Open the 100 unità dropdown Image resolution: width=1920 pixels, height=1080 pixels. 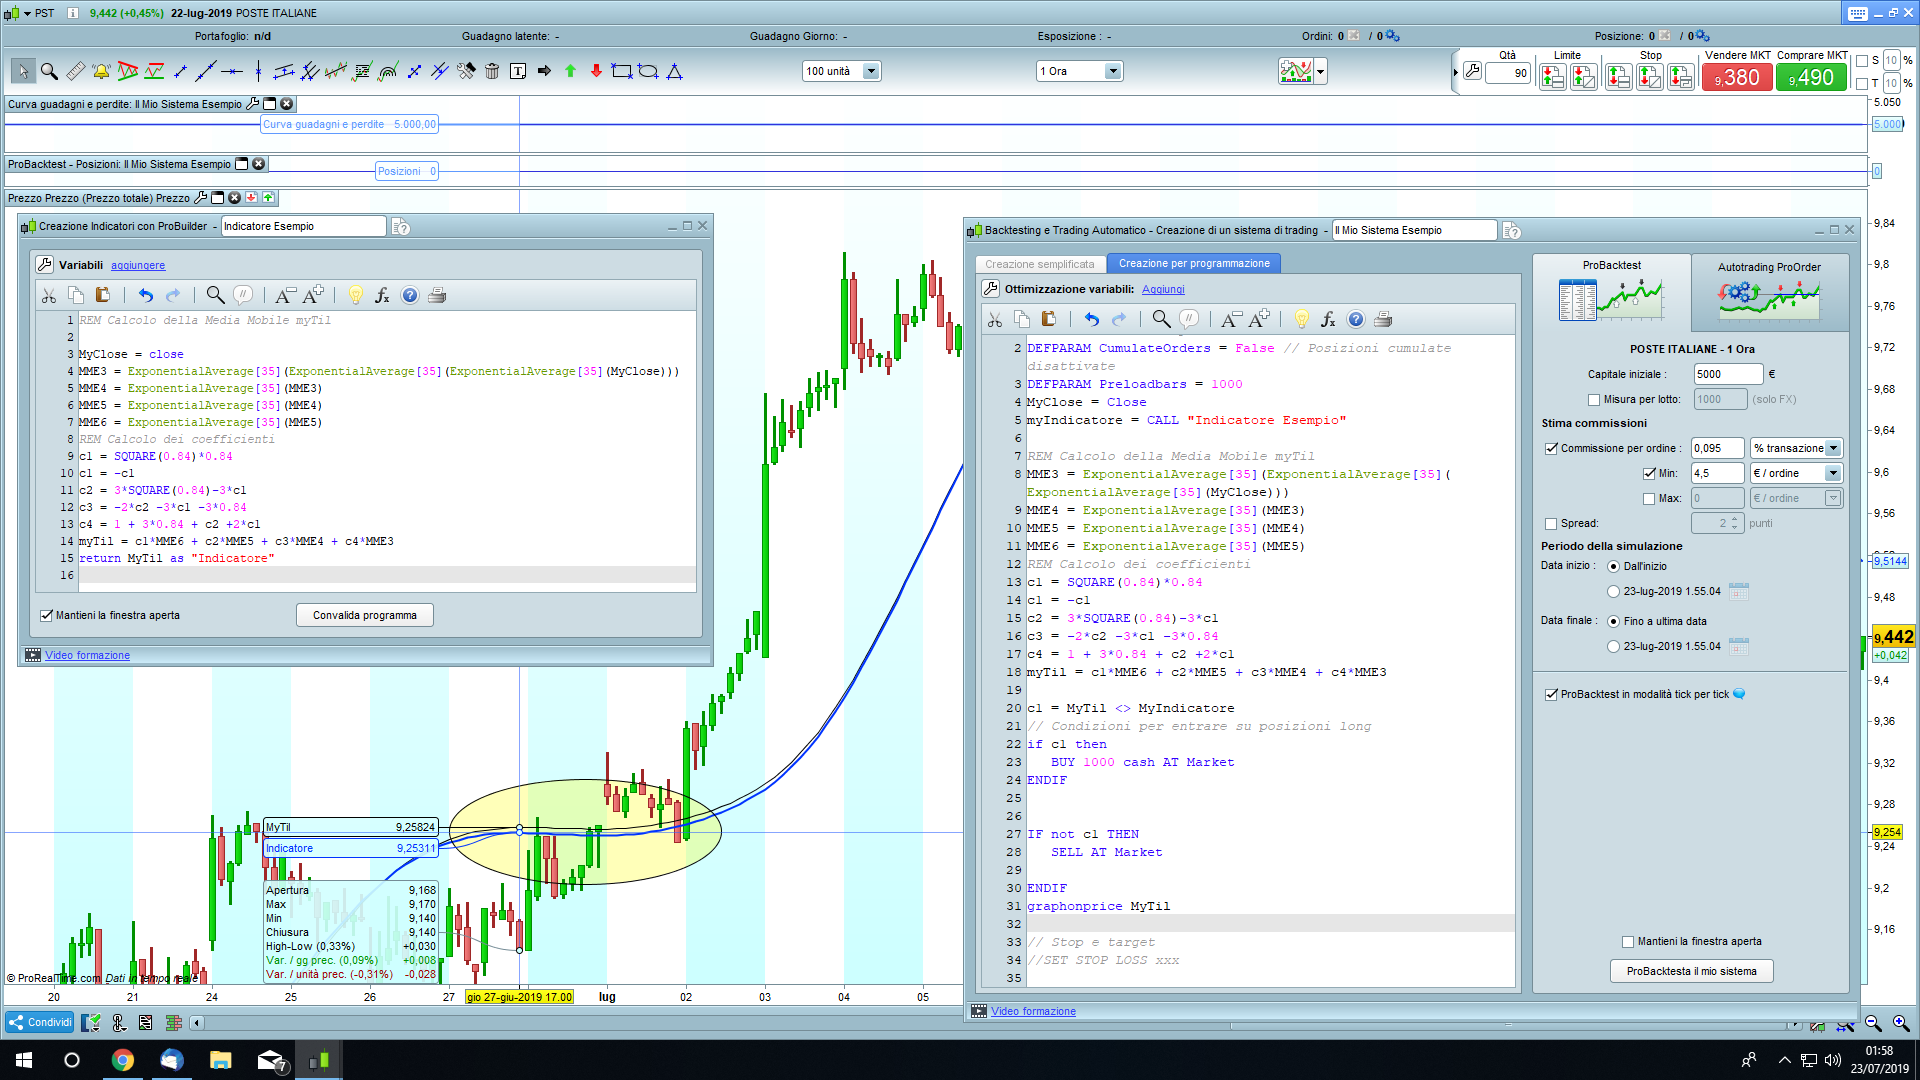[871, 71]
